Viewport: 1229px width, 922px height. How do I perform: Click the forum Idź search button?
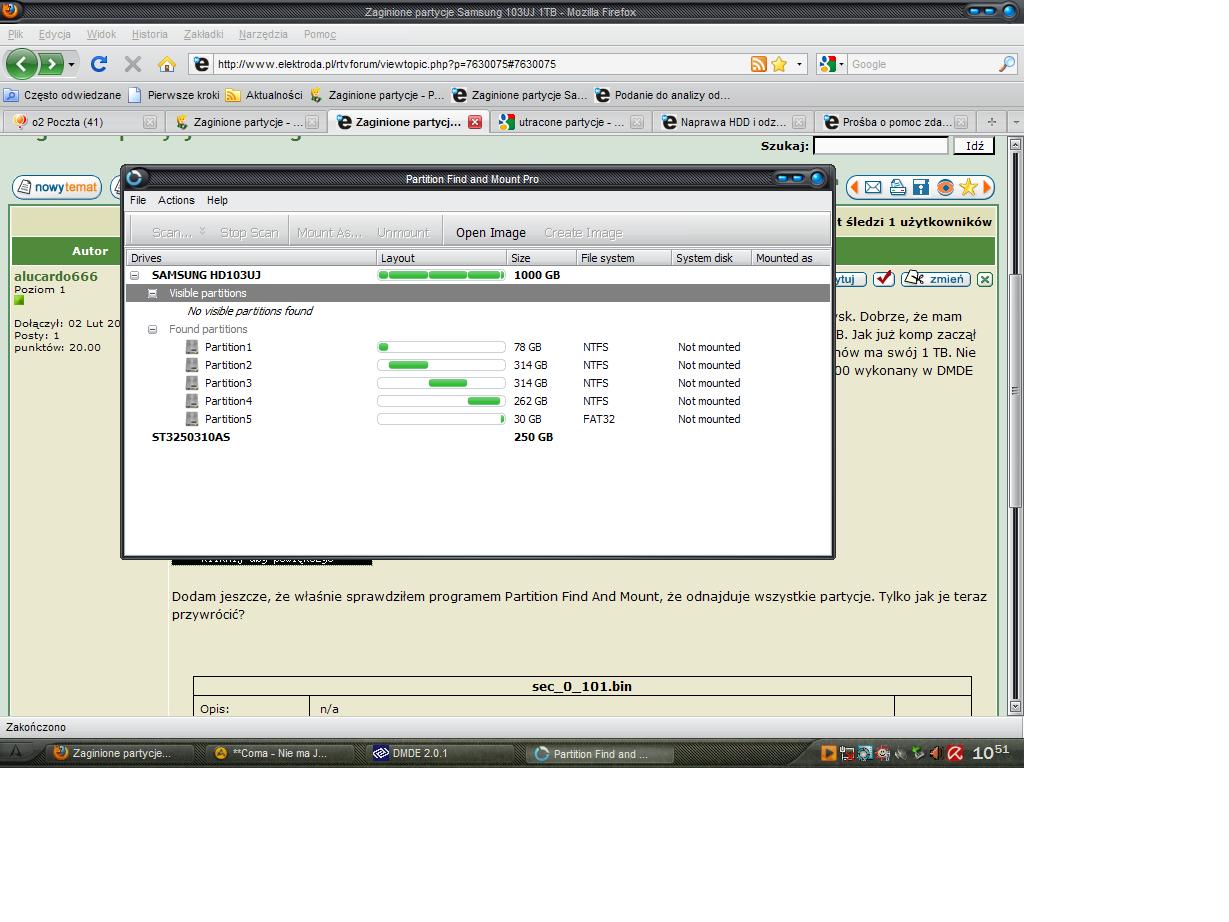974,146
